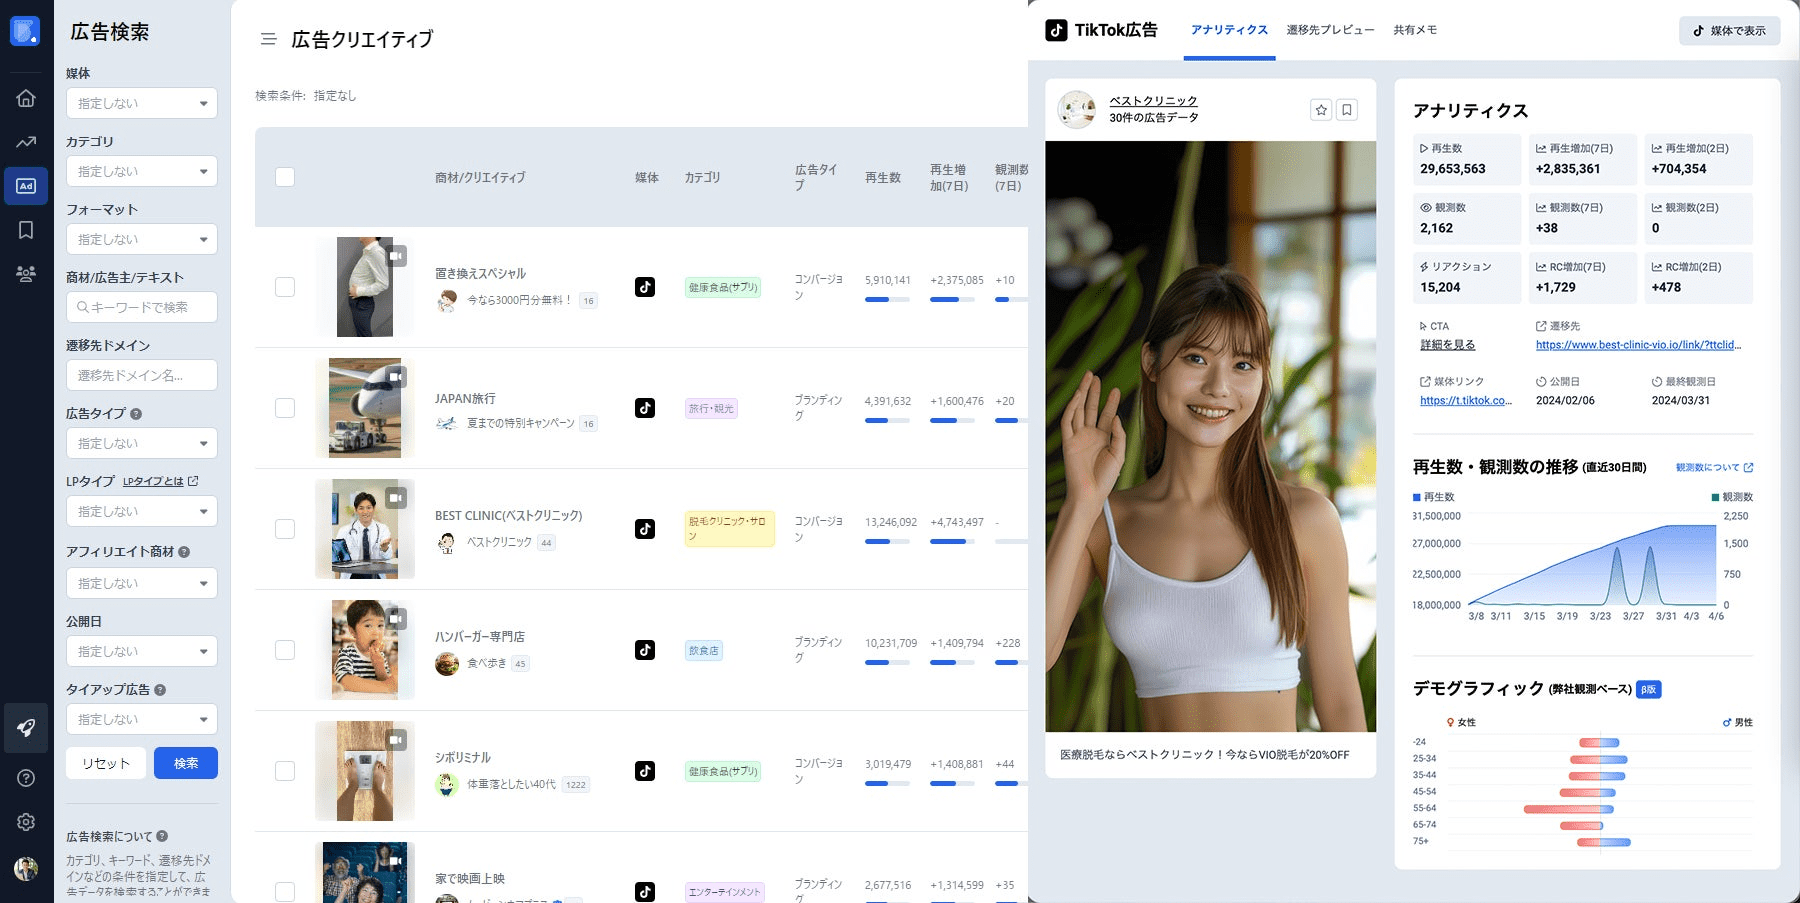Click the キーワードで検索 input field
Screen dimensions: 1800x903
click(142, 307)
